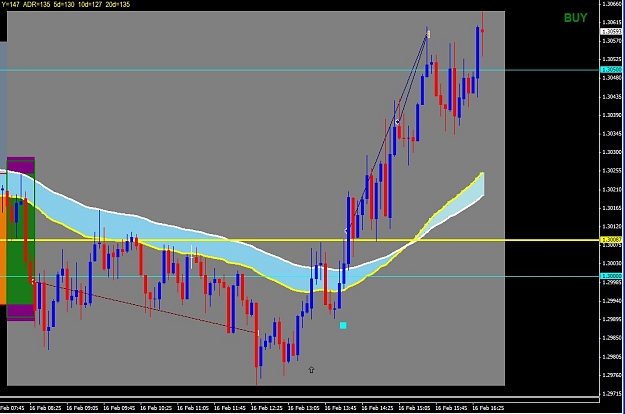625x414 pixels.
Task: Click the 1.30660 price scale label
Action: (612, 4)
